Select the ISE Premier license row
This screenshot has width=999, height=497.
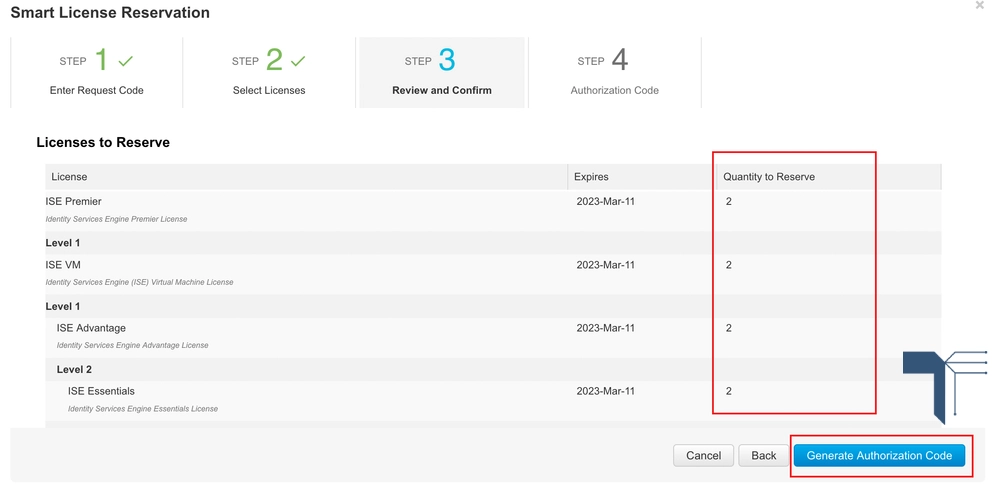click(x=493, y=210)
